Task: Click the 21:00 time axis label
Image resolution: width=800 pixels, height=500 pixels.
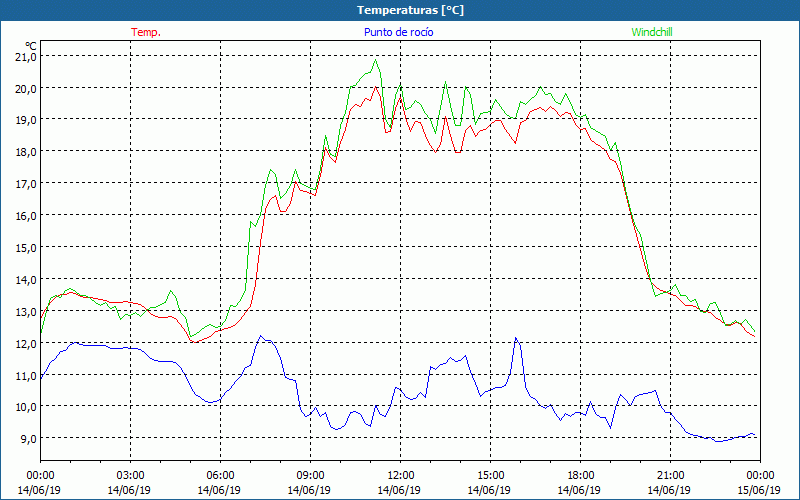Action: pos(670,476)
